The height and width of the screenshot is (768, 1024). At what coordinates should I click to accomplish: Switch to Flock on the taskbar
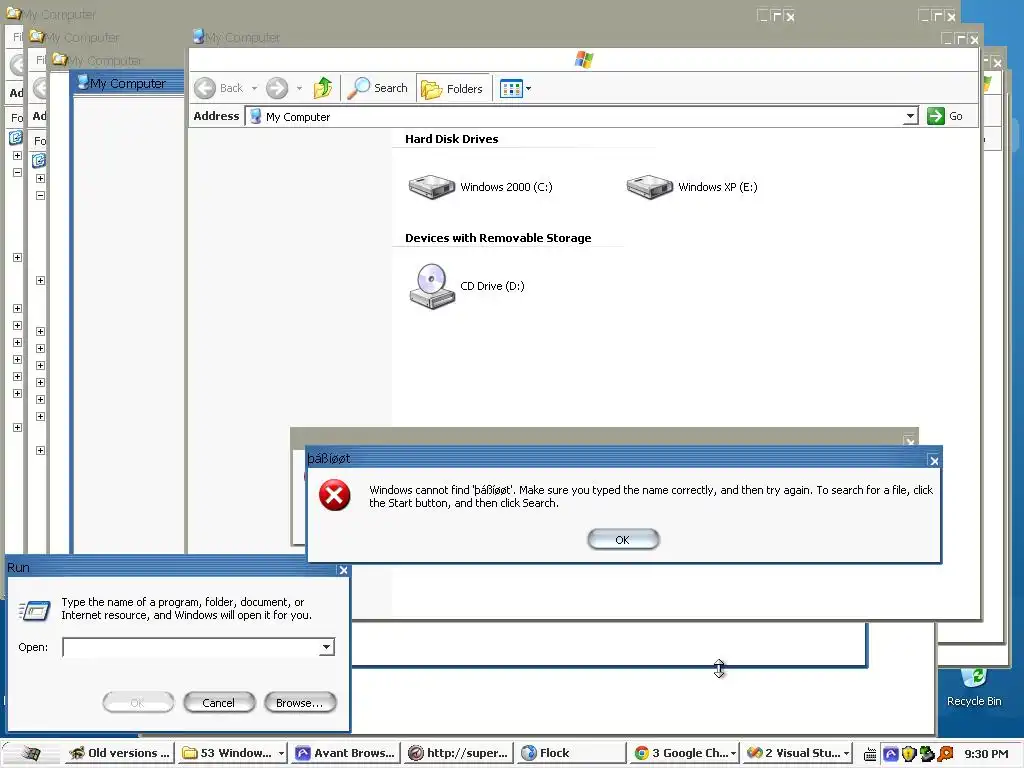click(571, 753)
